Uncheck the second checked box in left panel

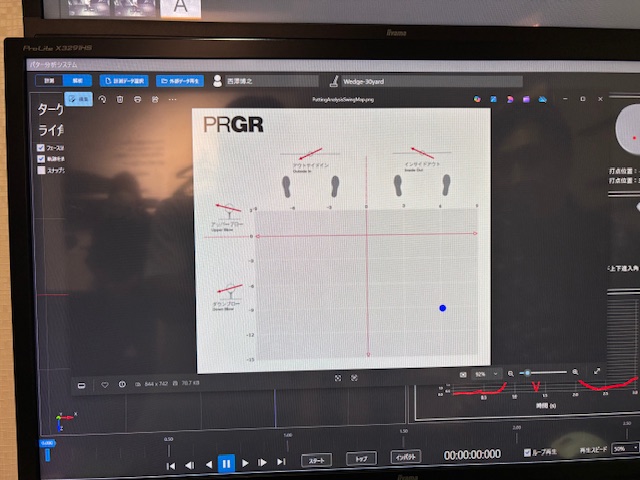pos(41,159)
